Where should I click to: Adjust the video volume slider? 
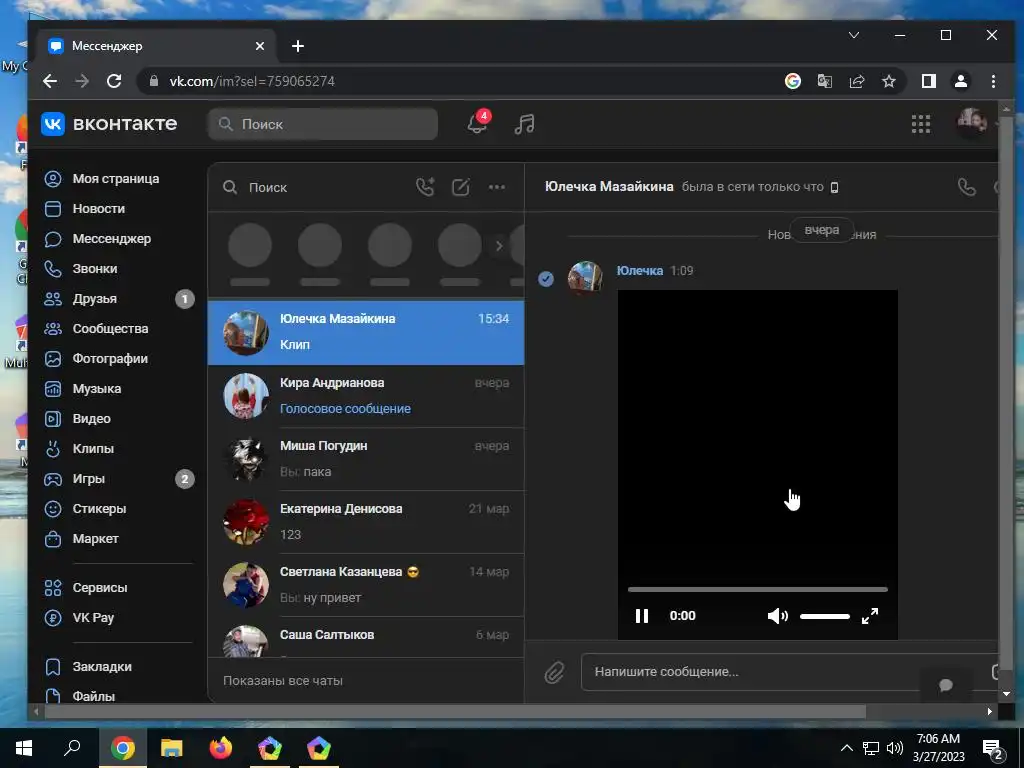pos(825,616)
